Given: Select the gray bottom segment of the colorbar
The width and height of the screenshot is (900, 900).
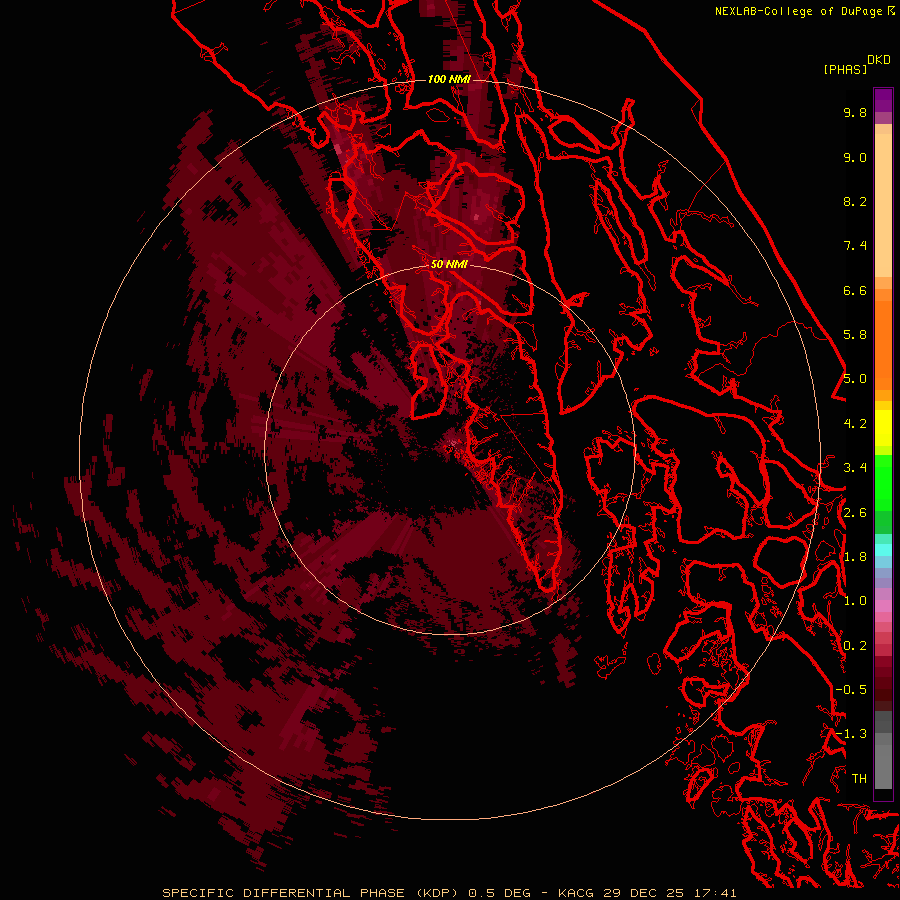Looking at the screenshot, I should [883, 766].
